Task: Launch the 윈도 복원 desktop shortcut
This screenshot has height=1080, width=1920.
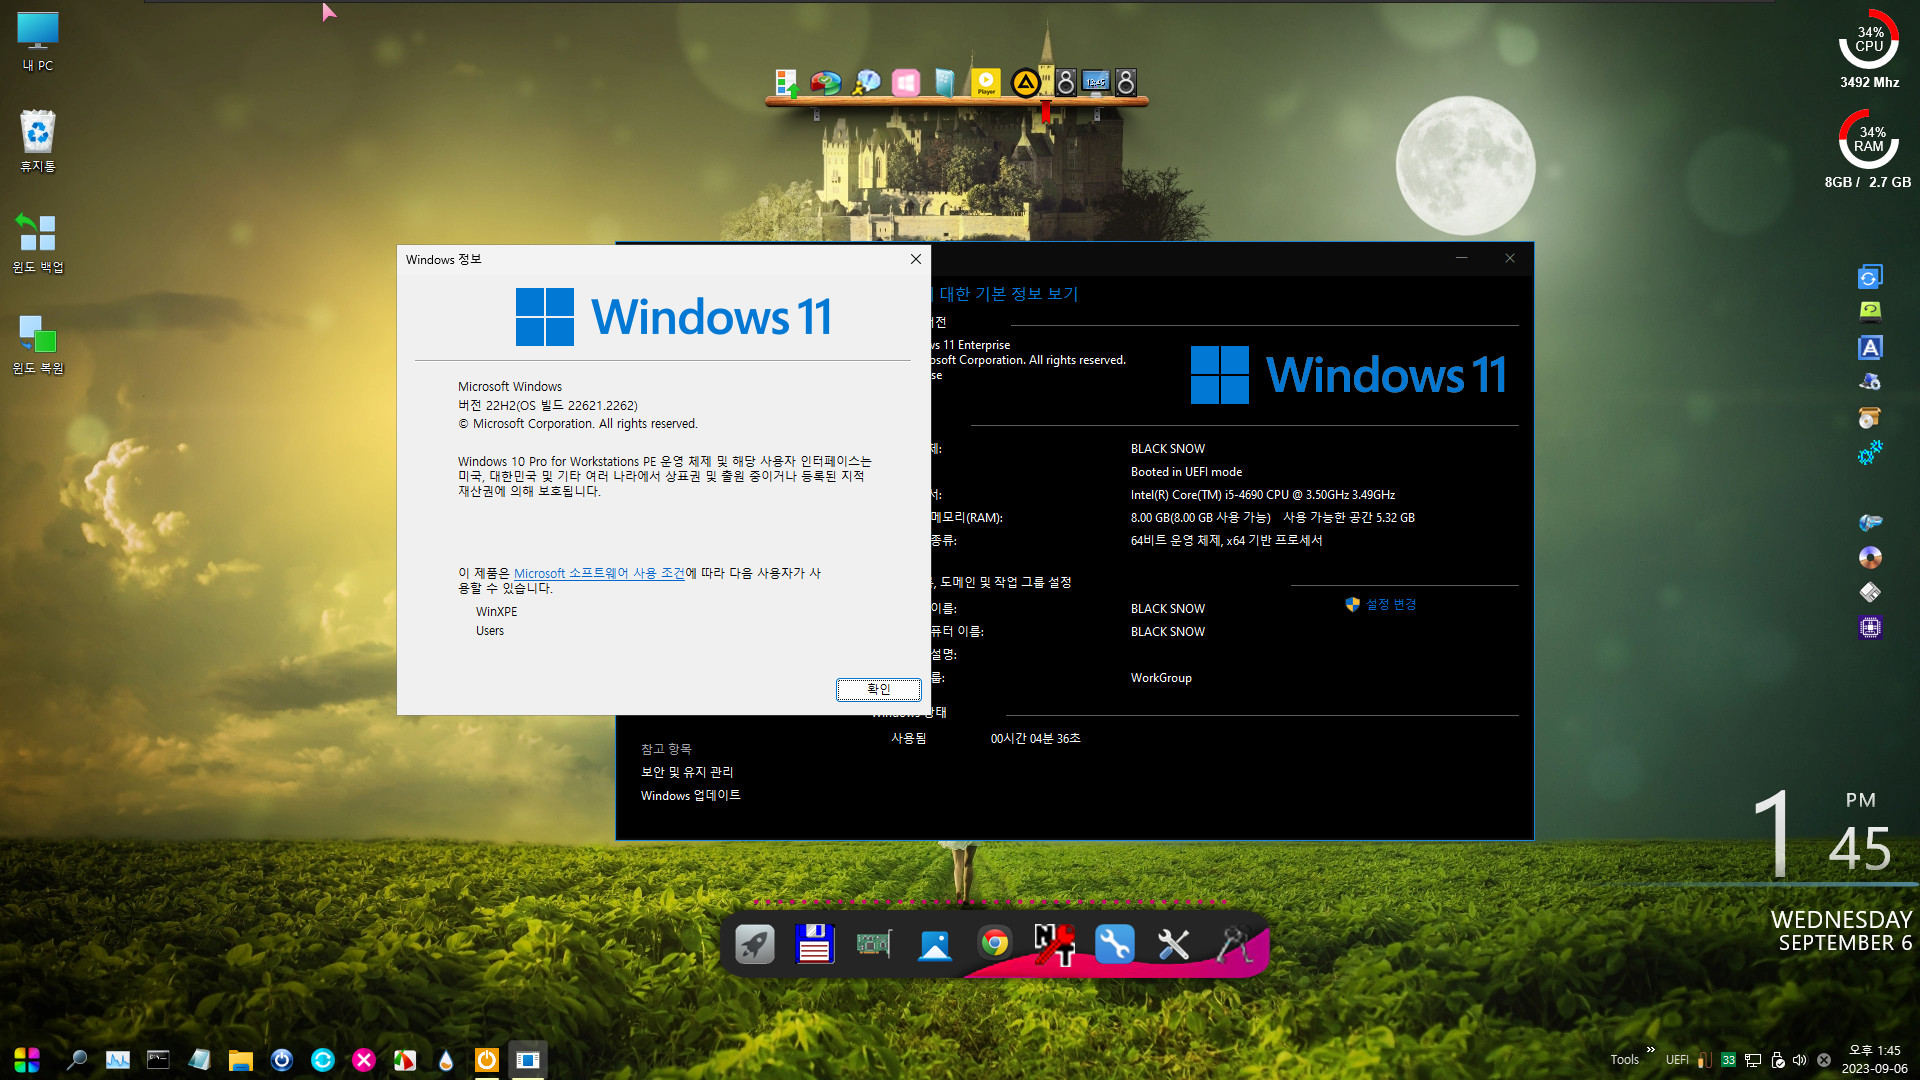Action: [x=38, y=344]
